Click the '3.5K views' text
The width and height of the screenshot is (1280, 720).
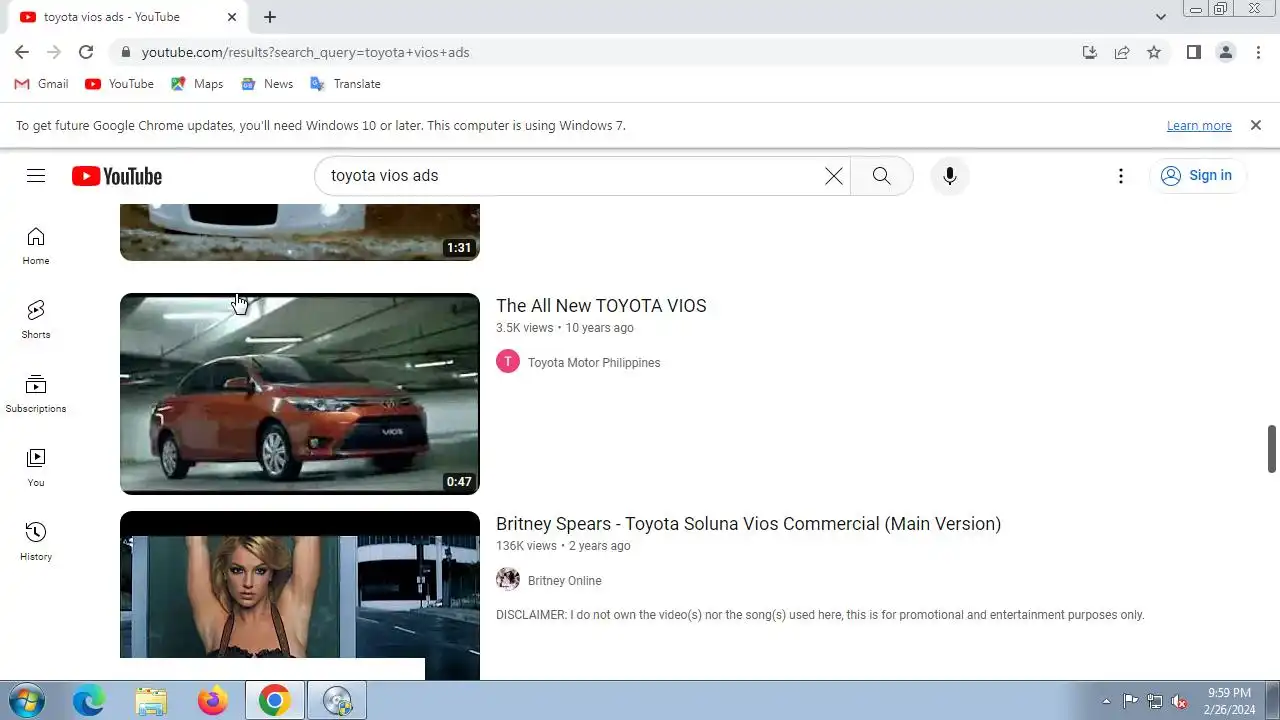pos(525,328)
